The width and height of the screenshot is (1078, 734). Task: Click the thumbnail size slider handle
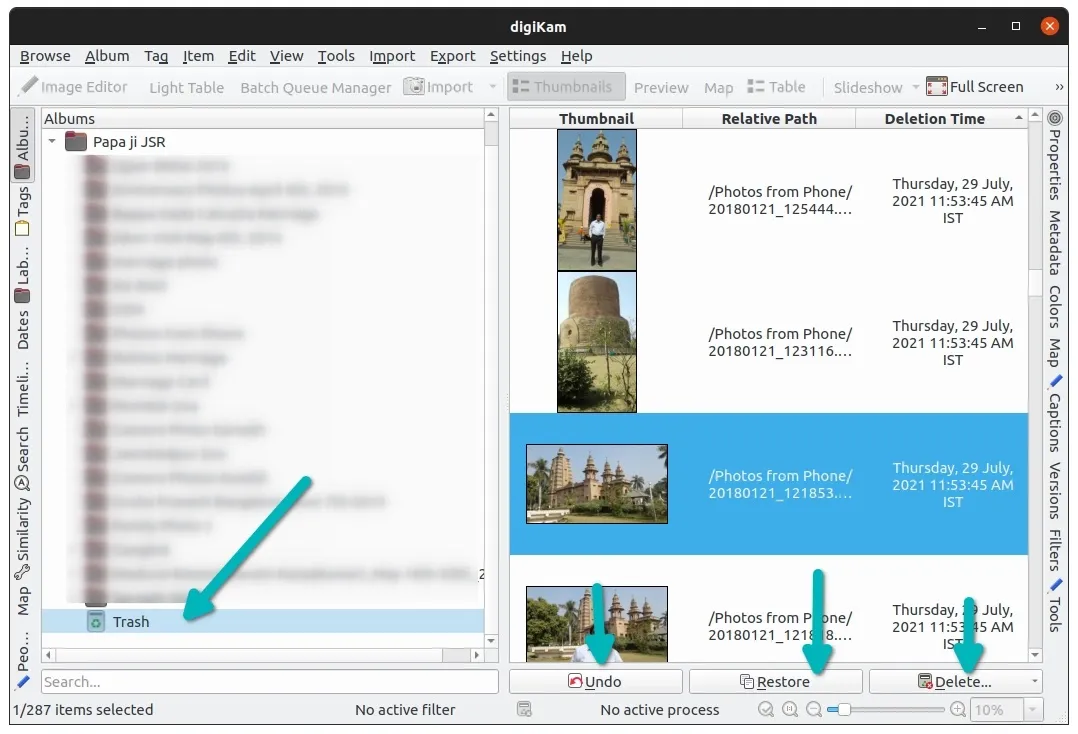844,709
